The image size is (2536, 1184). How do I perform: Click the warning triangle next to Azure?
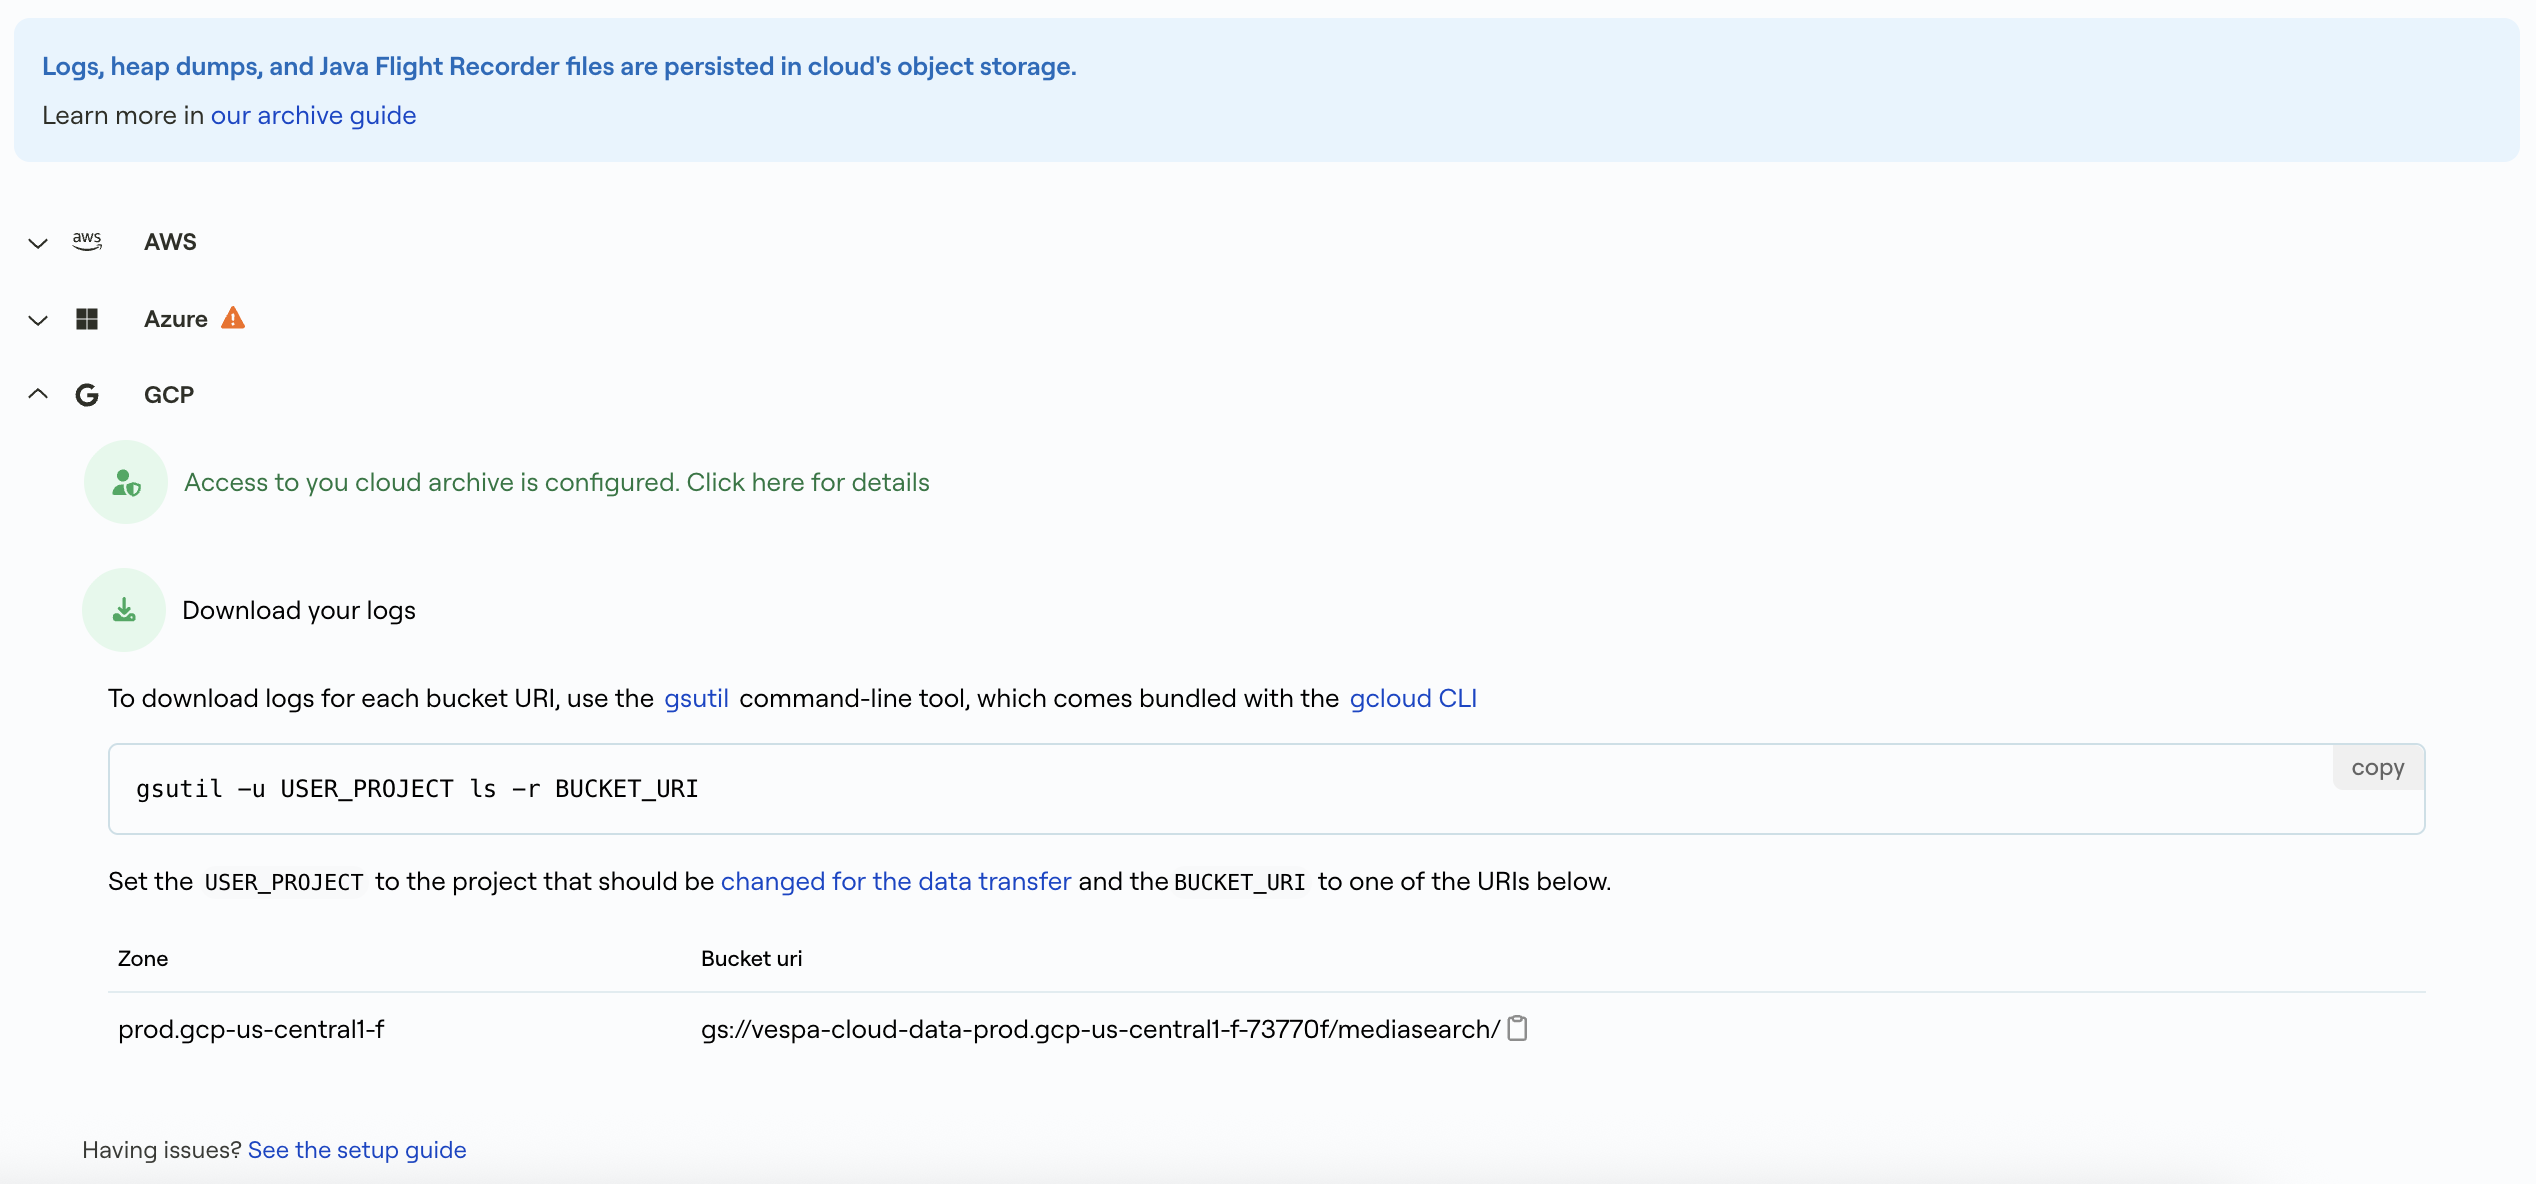(232, 317)
